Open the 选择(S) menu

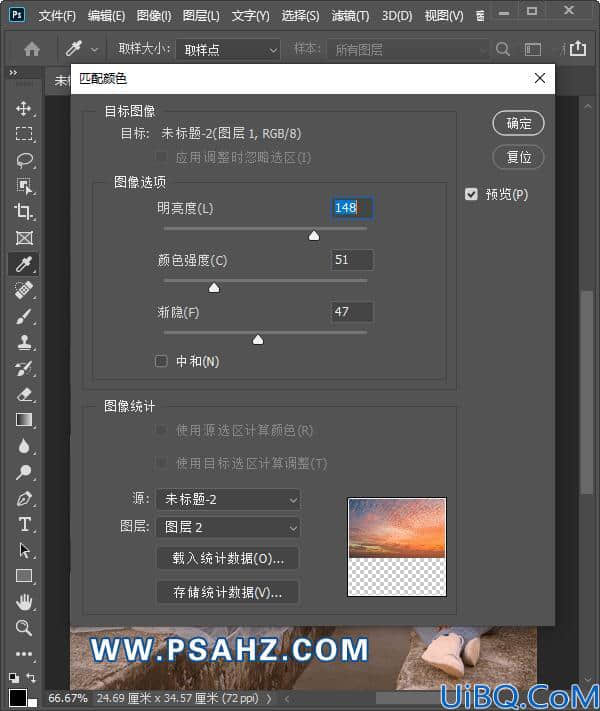(300, 16)
